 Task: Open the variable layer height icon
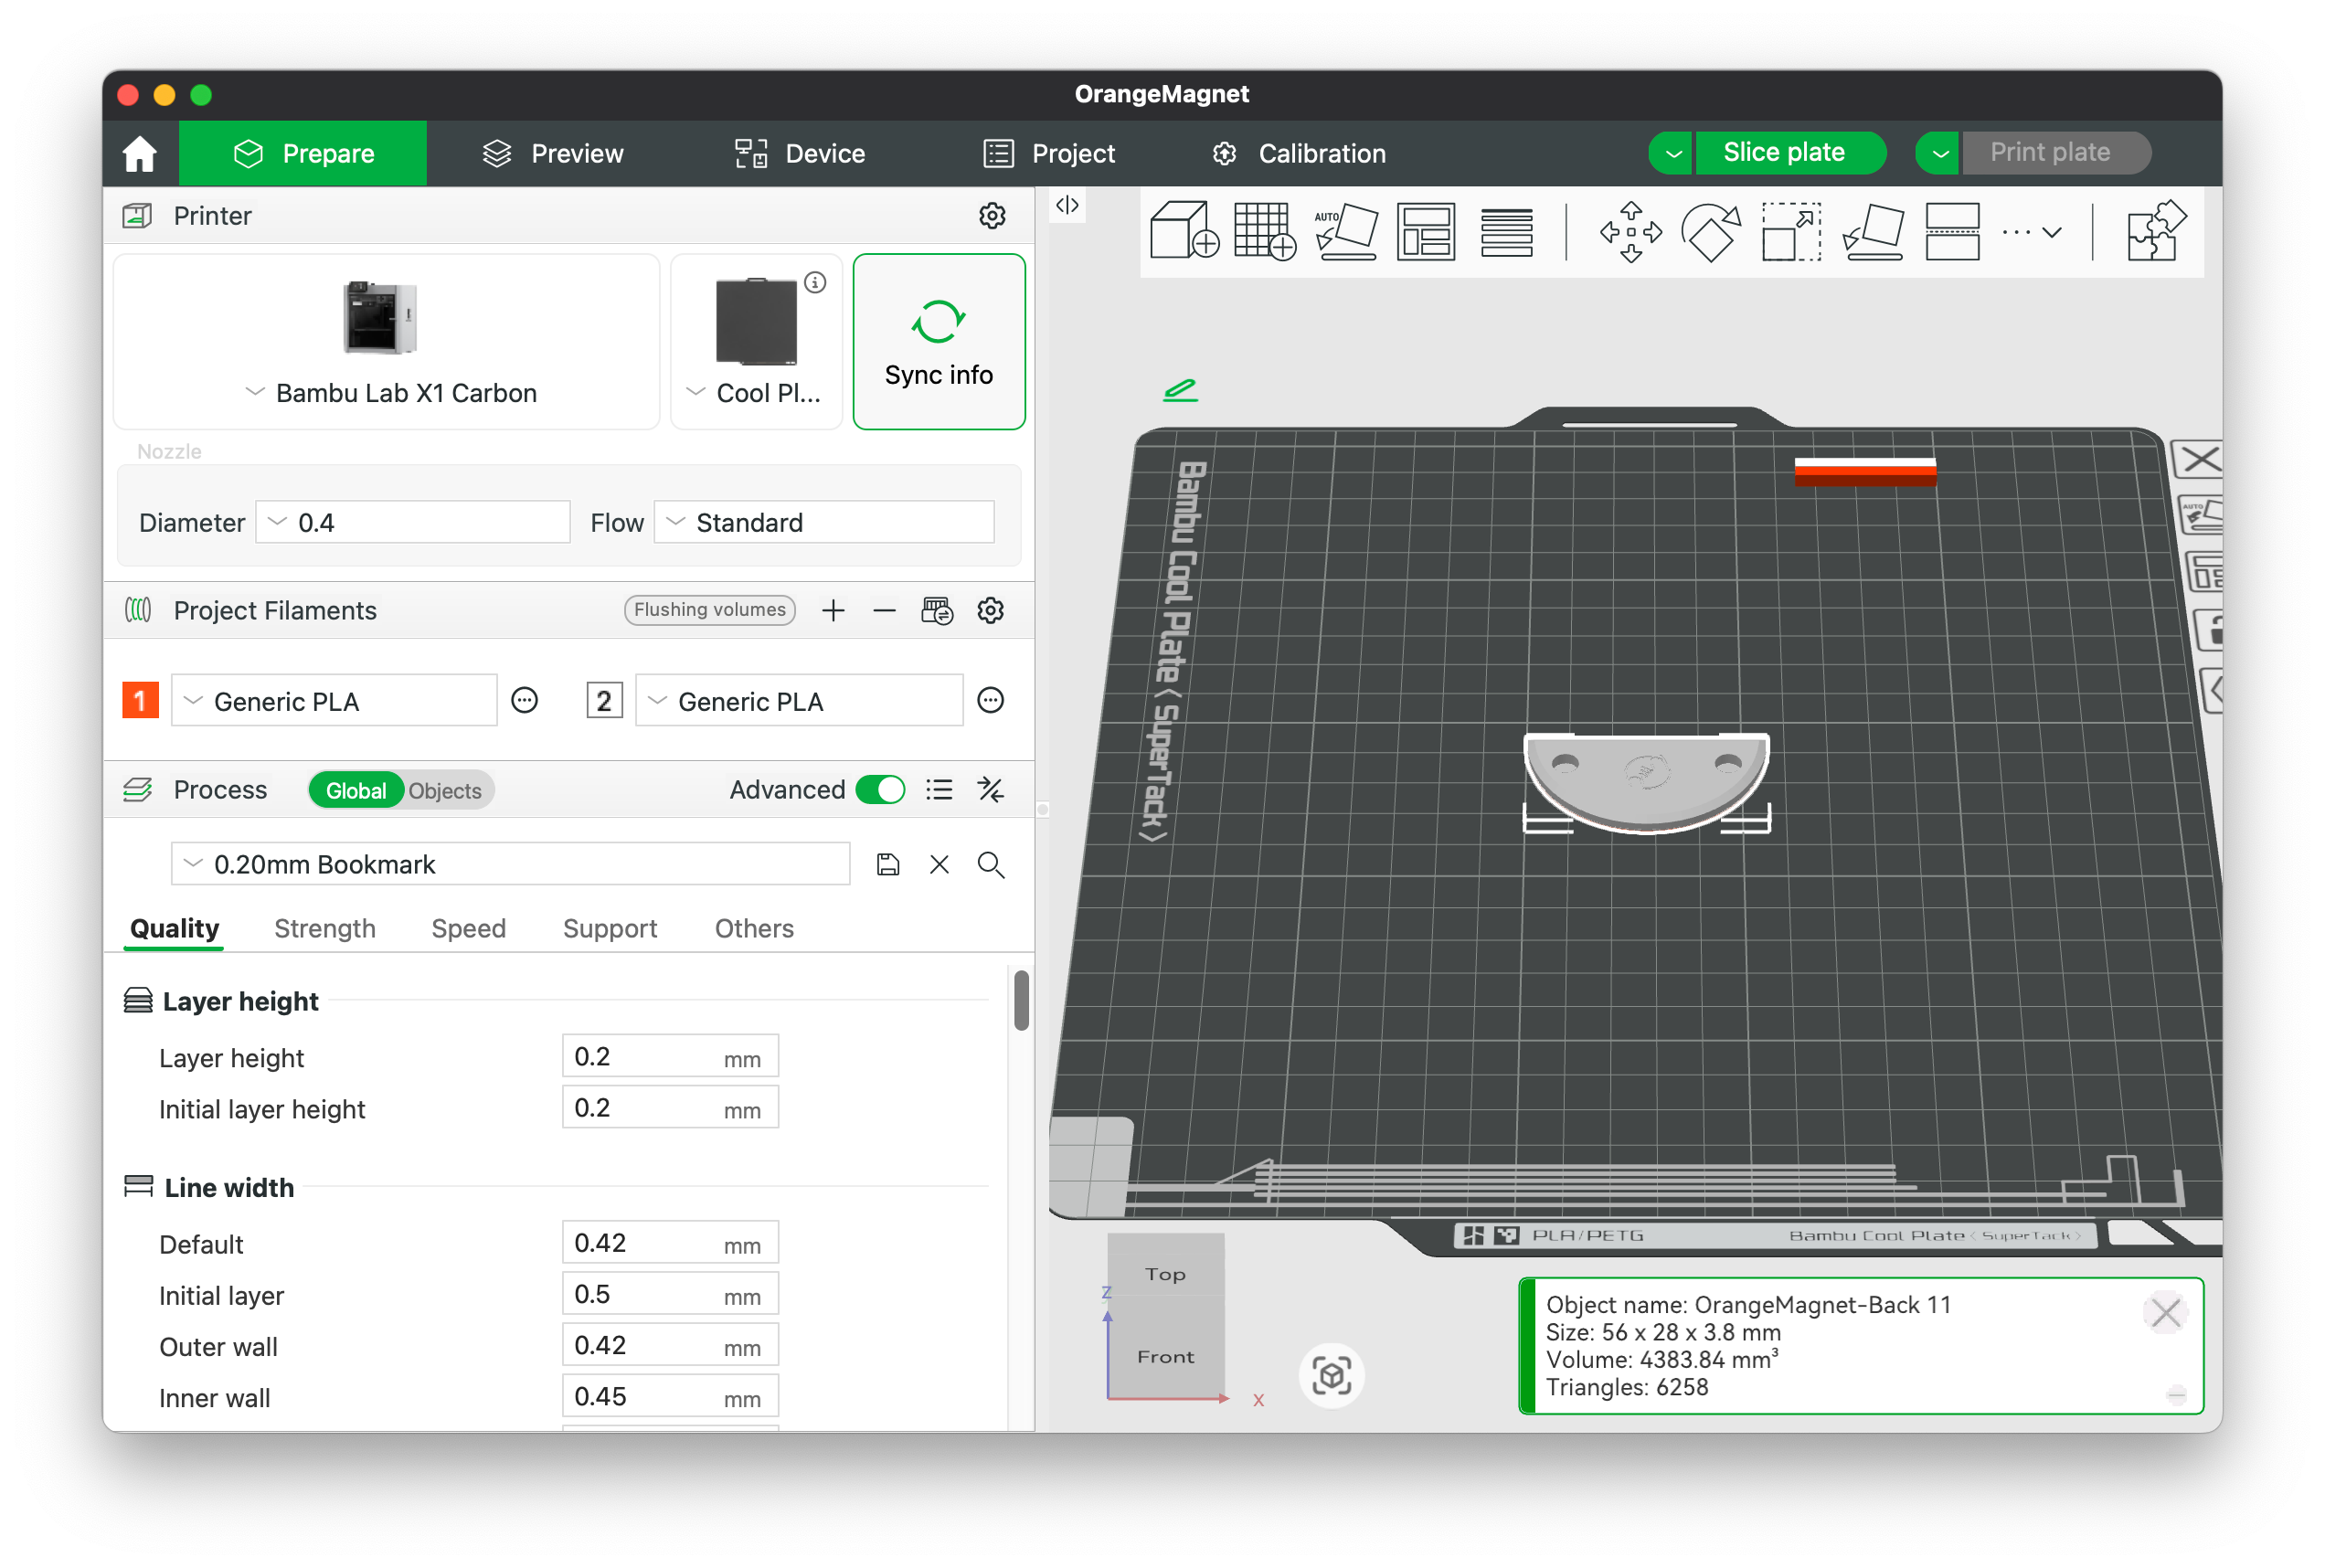tap(1506, 231)
